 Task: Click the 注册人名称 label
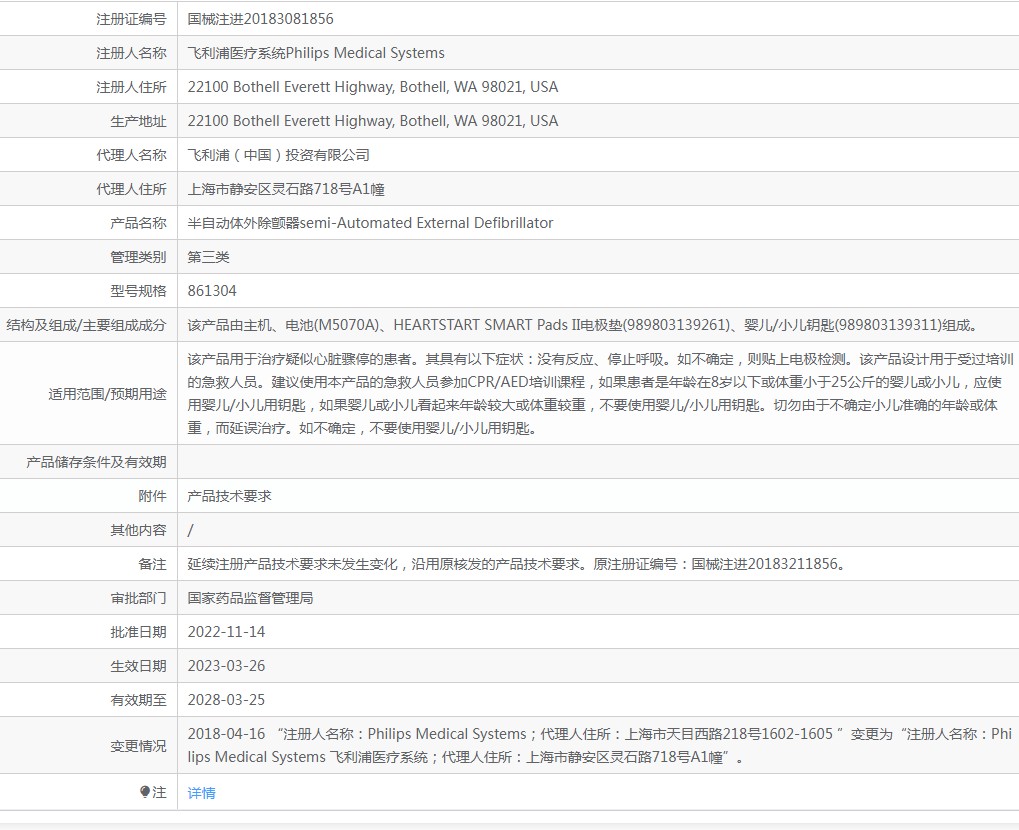131,53
